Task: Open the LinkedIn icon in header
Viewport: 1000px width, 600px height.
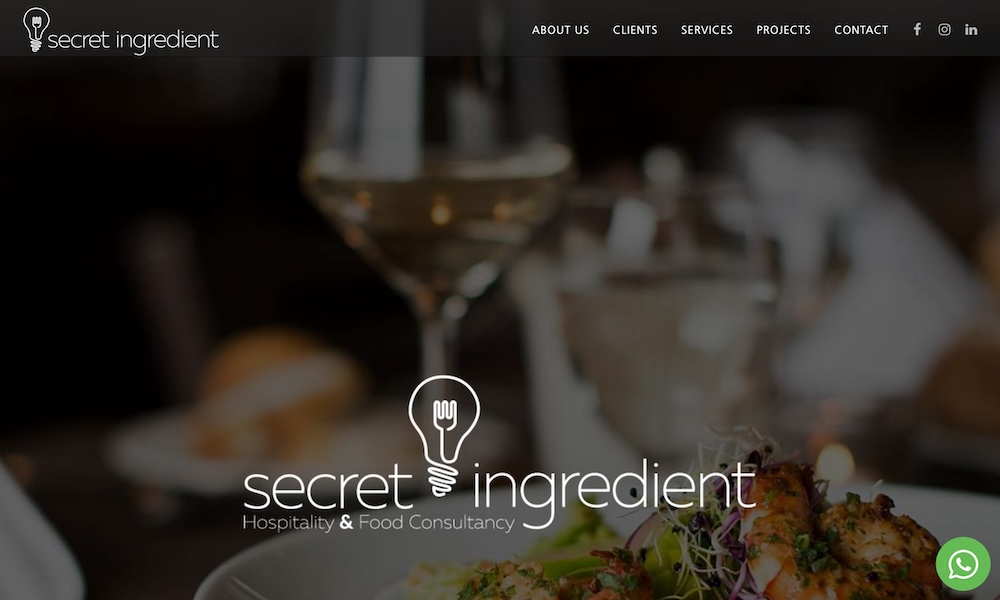Action: coord(971,29)
